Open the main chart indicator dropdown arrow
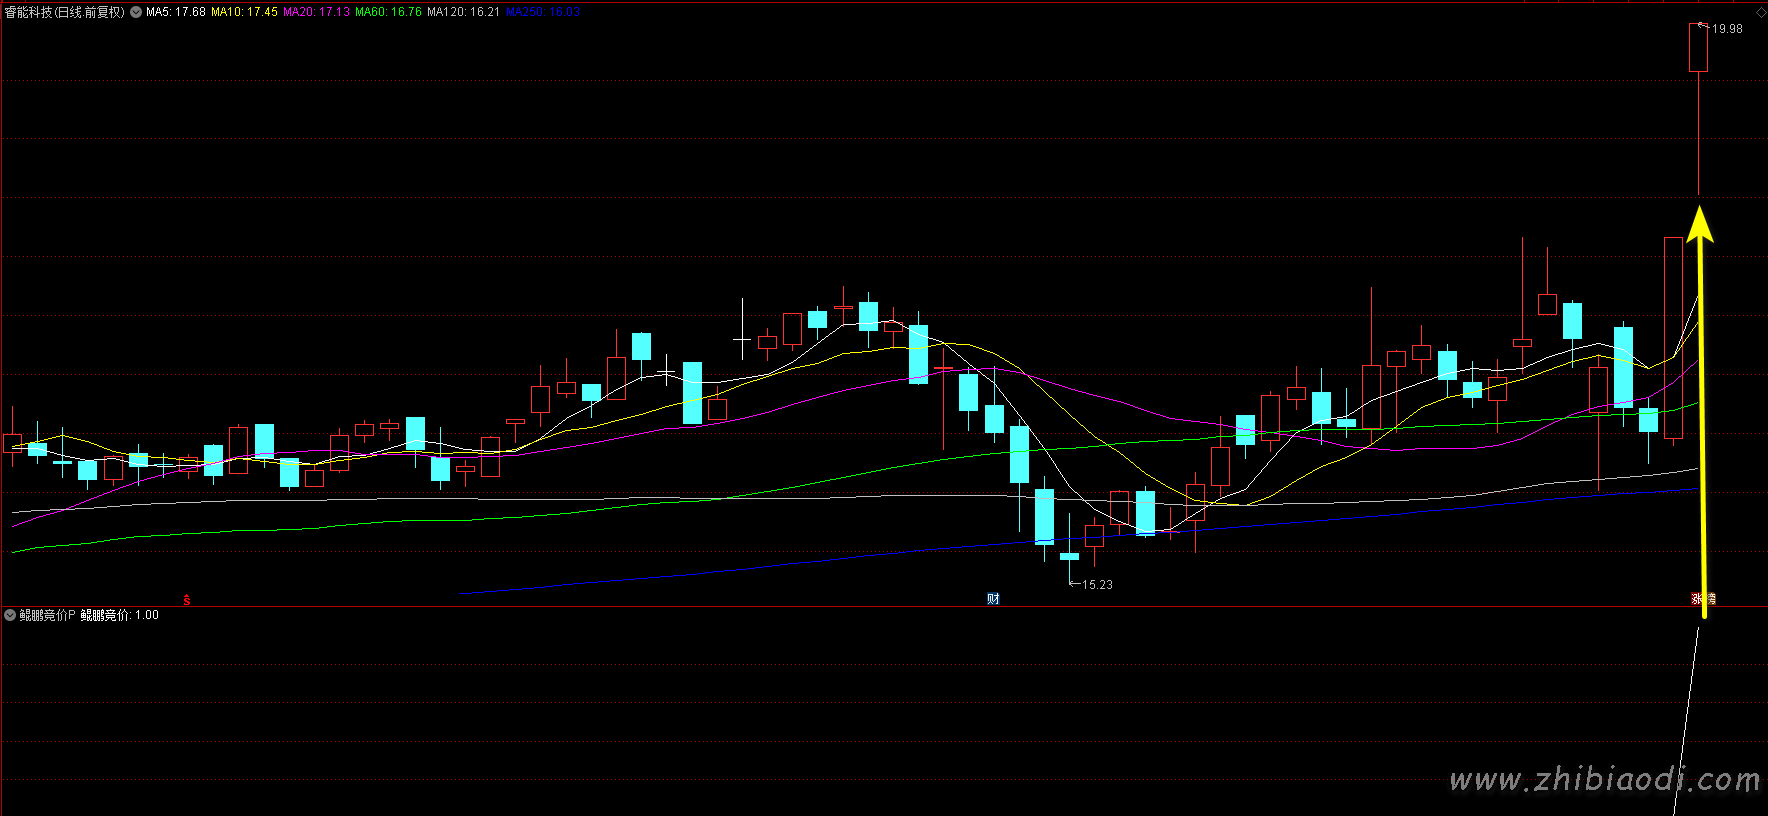The image size is (1768, 816). click(x=136, y=12)
